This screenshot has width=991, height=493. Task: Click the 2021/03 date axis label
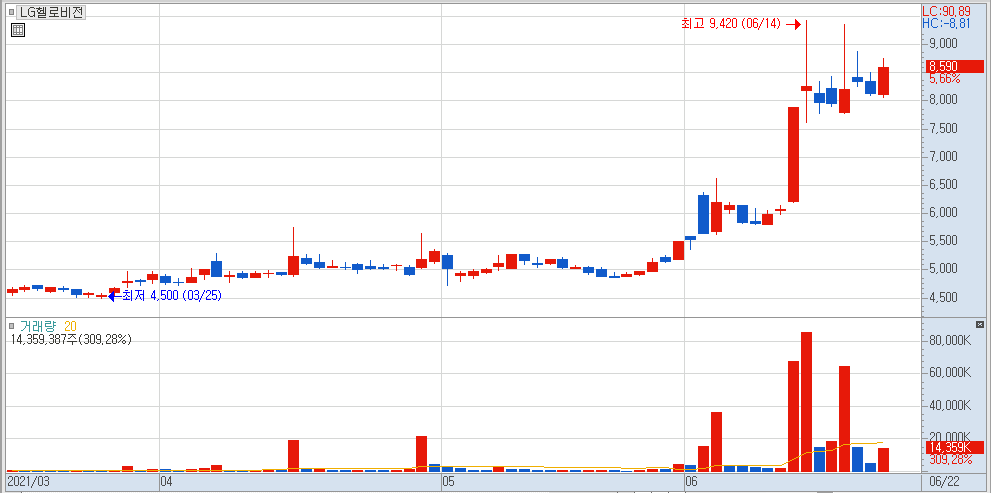pyautogui.click(x=28, y=482)
